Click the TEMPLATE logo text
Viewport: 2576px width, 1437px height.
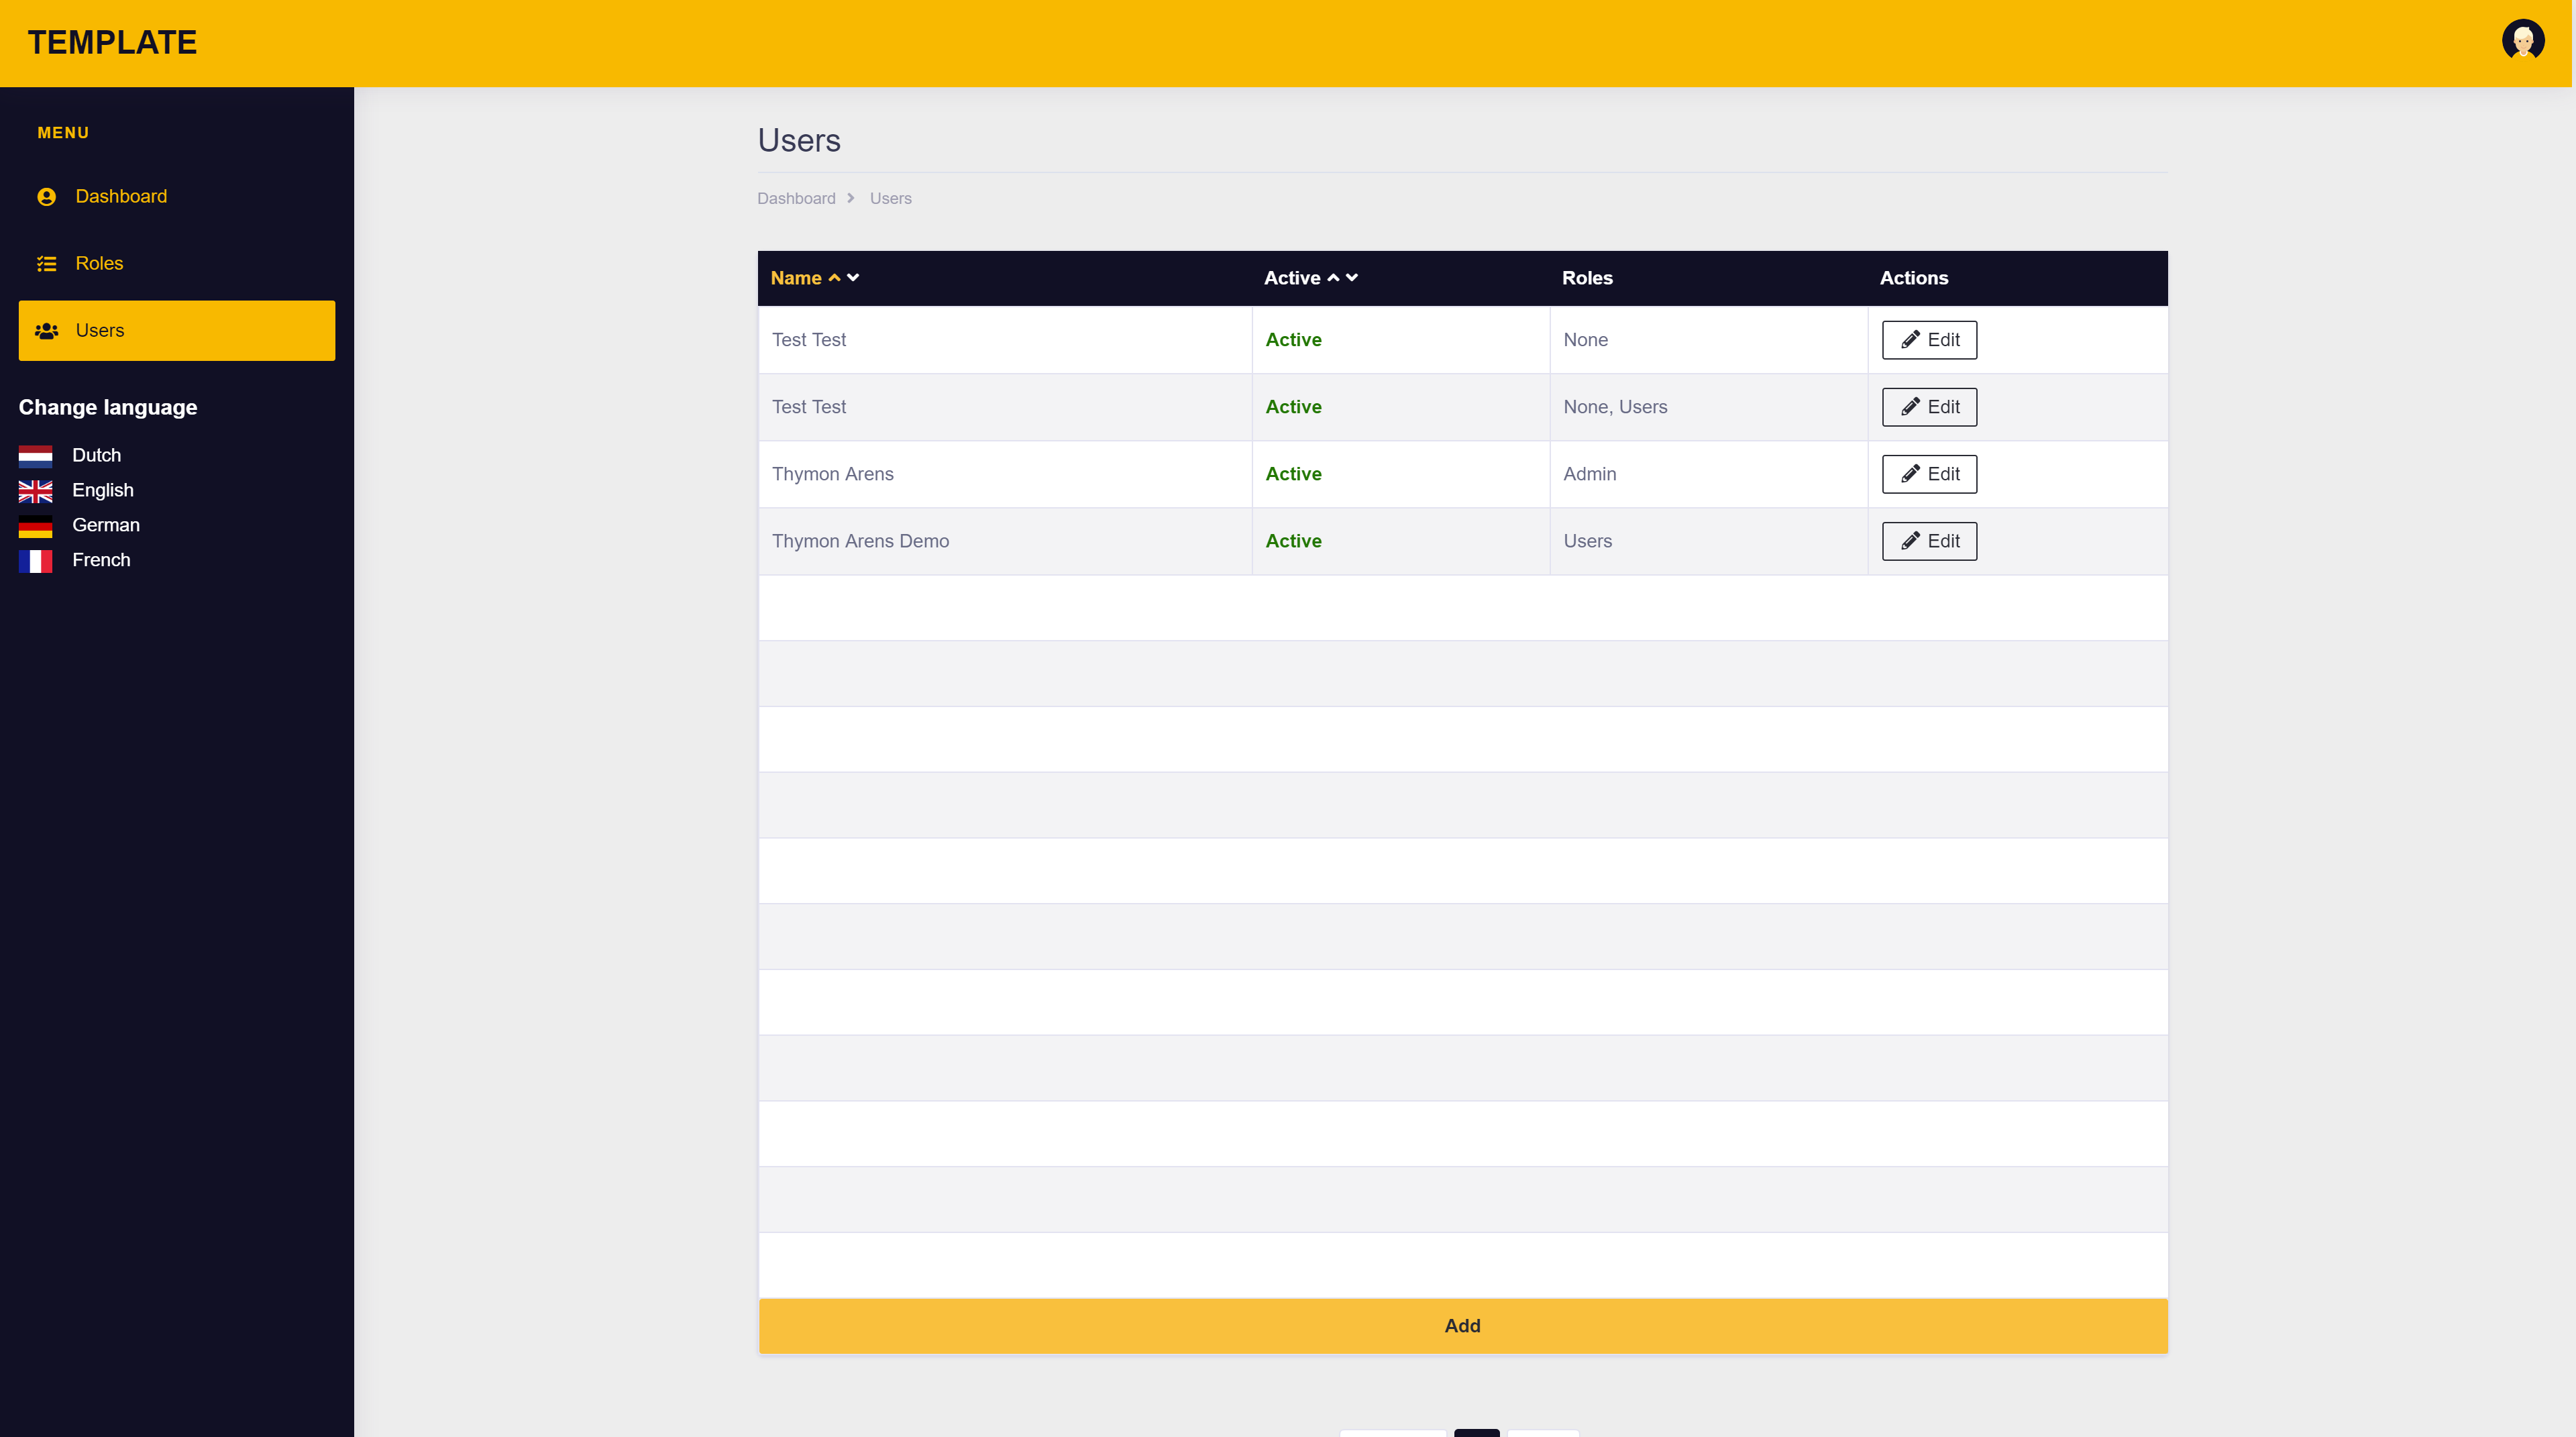pos(112,43)
